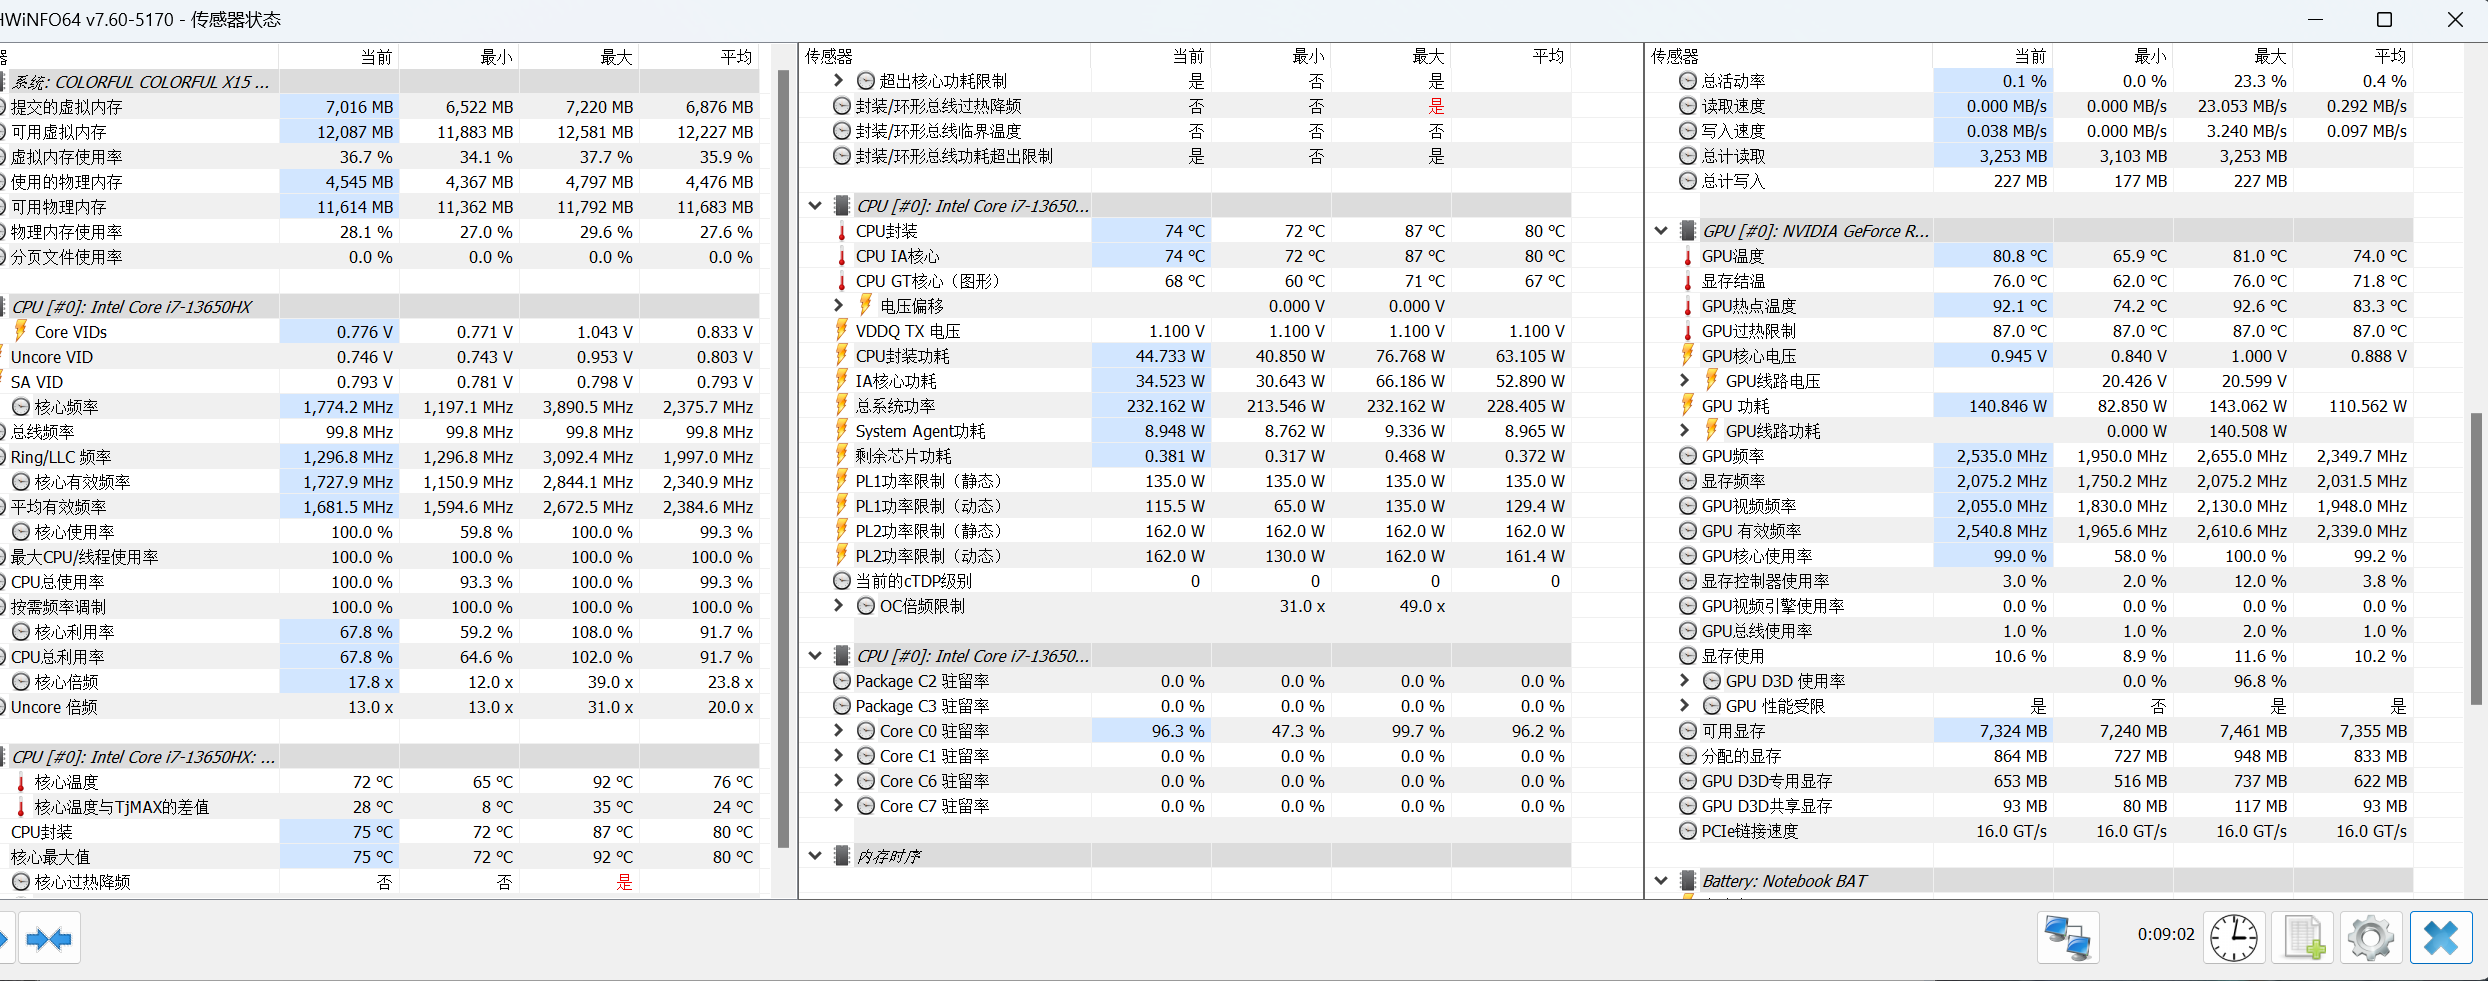Click the chip icon of 内存时序 section
Viewport: 2488px width, 981px height.
[x=842, y=856]
